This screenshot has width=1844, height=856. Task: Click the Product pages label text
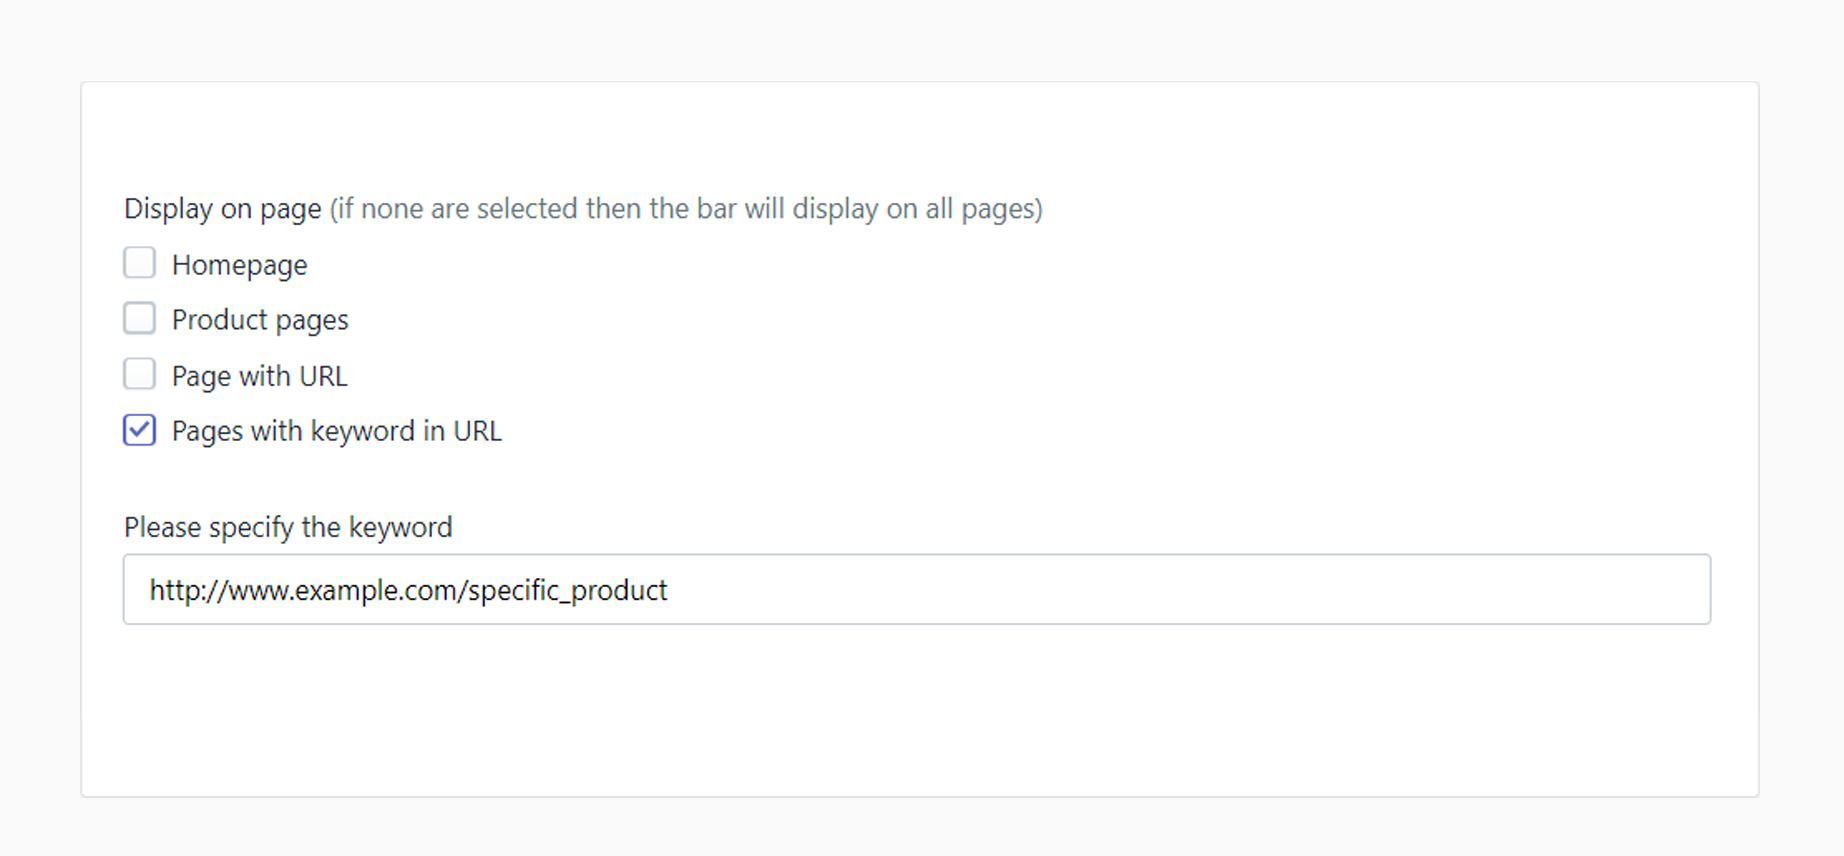(x=260, y=320)
